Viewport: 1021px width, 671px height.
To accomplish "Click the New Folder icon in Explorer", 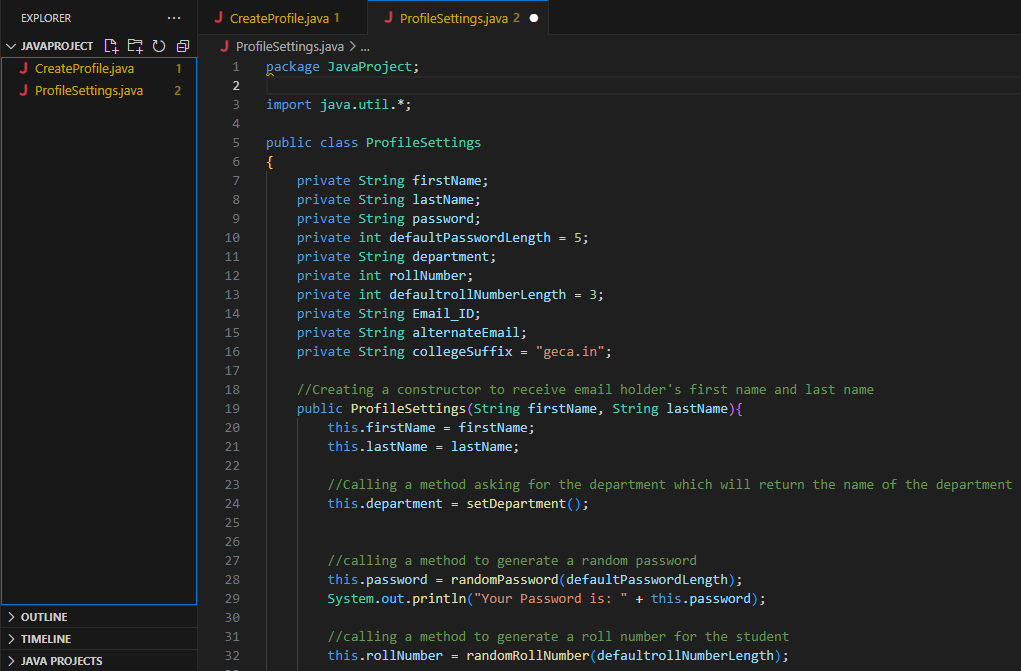I will click(135, 46).
